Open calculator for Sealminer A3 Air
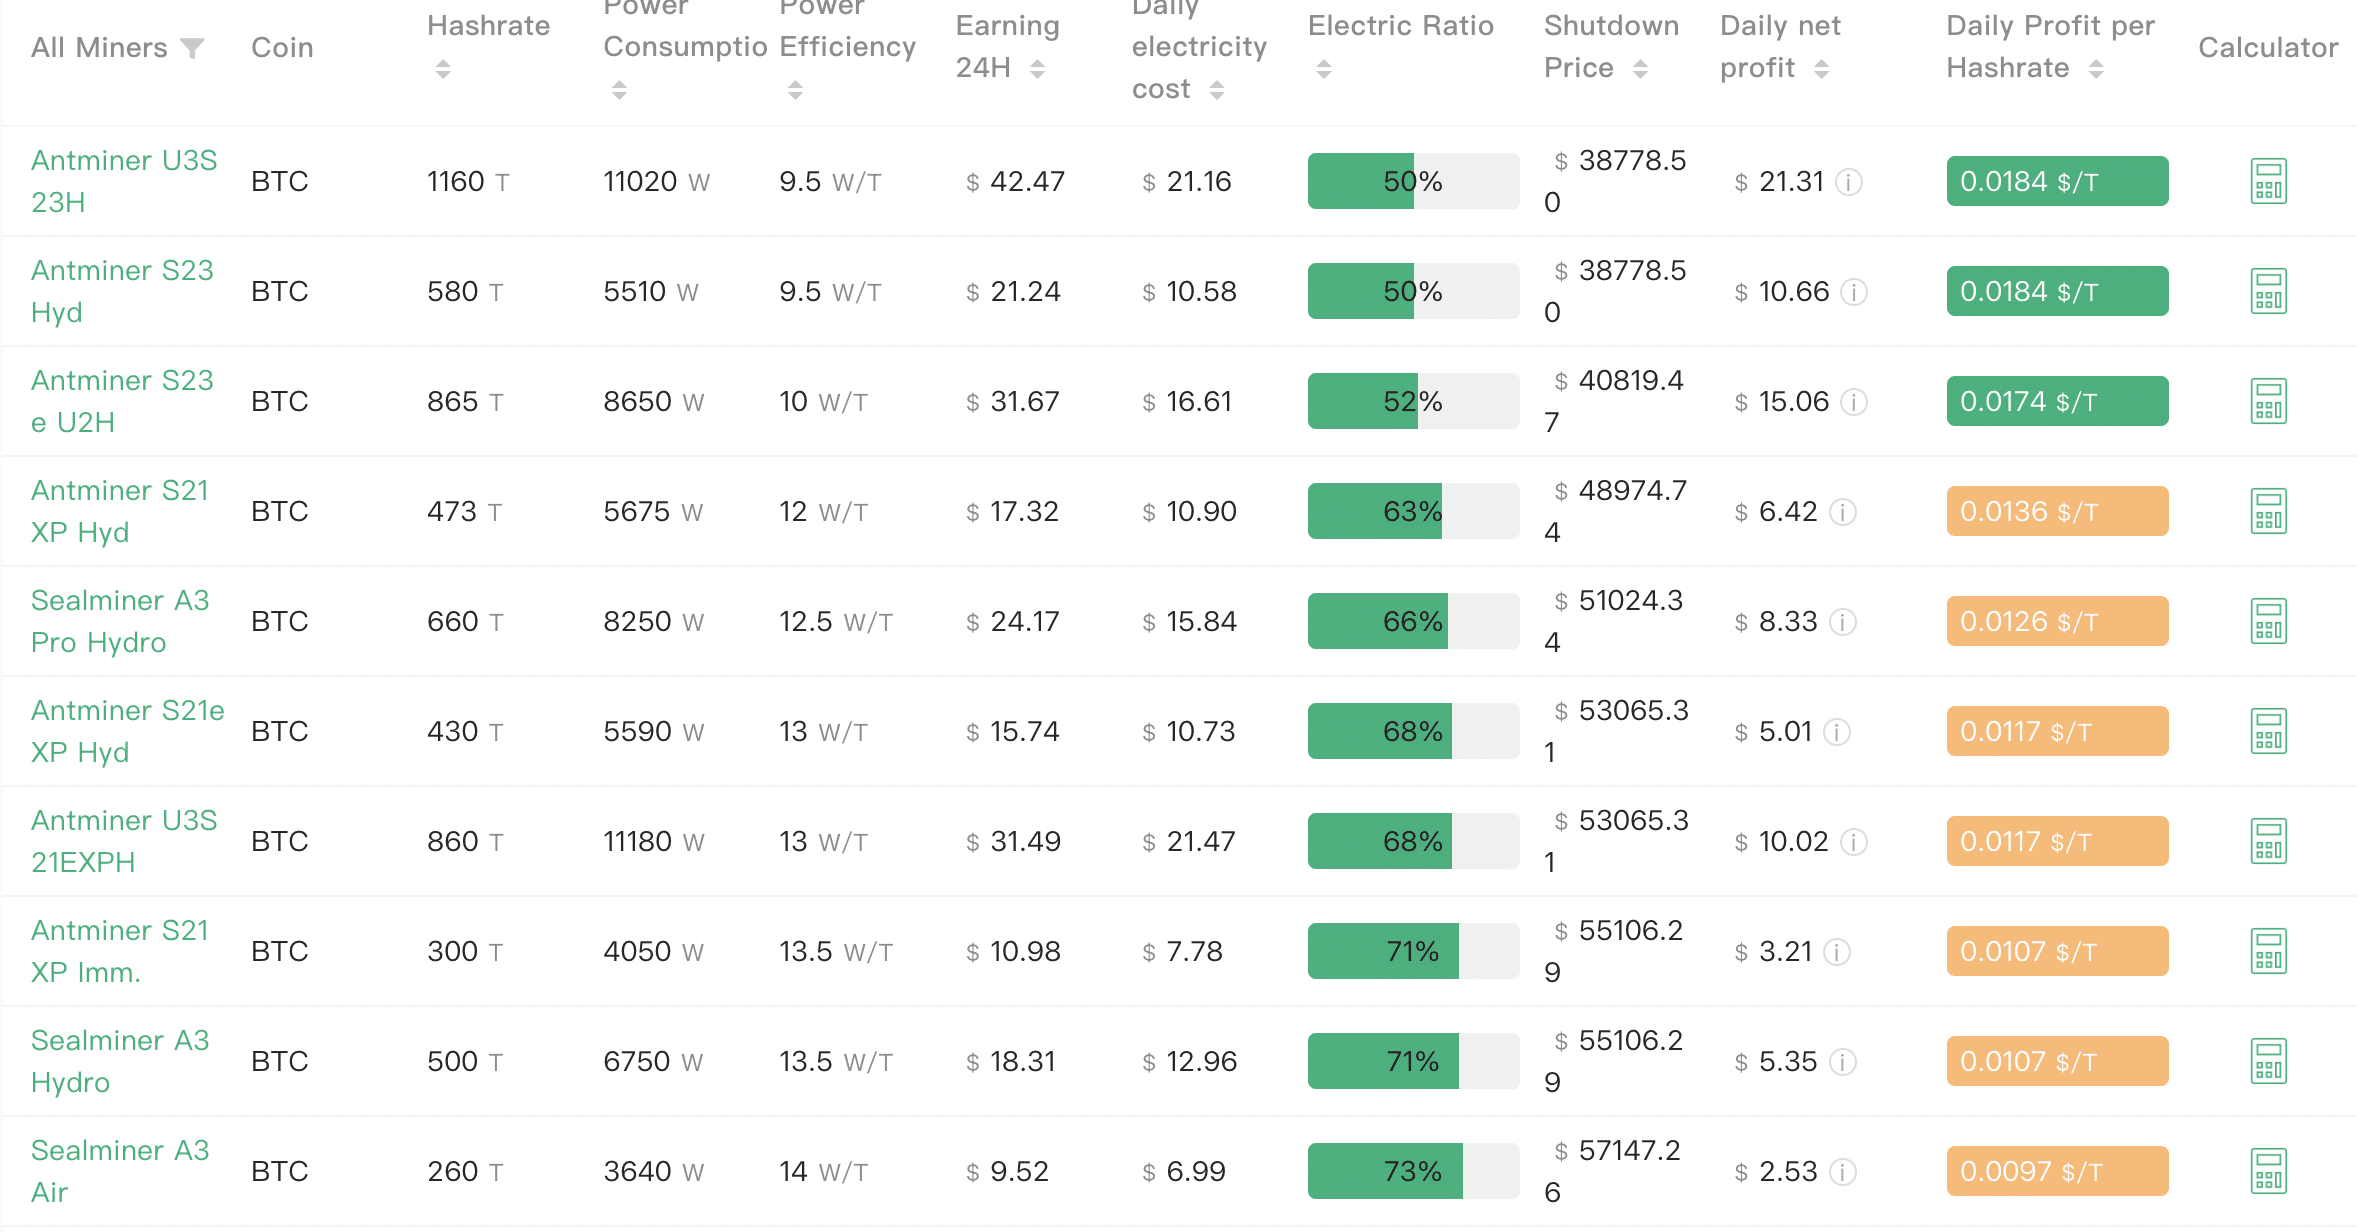The height and width of the screenshot is (1232, 2358). point(2268,1171)
